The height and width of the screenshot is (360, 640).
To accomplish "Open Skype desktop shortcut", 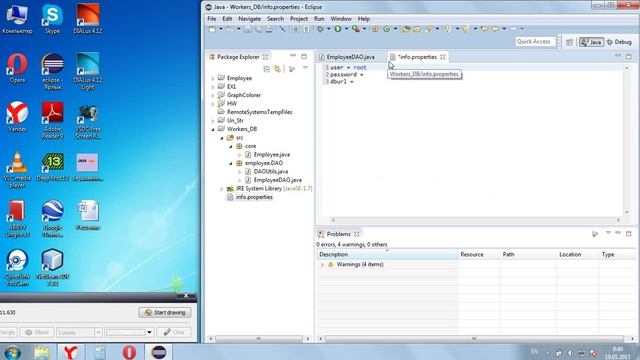I will pos(52,19).
